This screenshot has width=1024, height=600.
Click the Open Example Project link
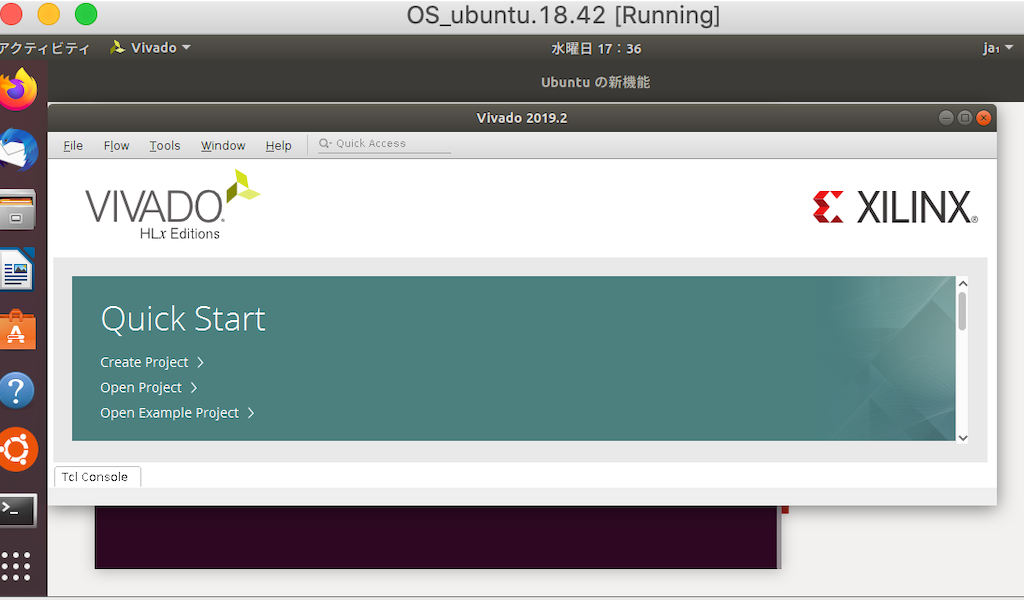177,413
